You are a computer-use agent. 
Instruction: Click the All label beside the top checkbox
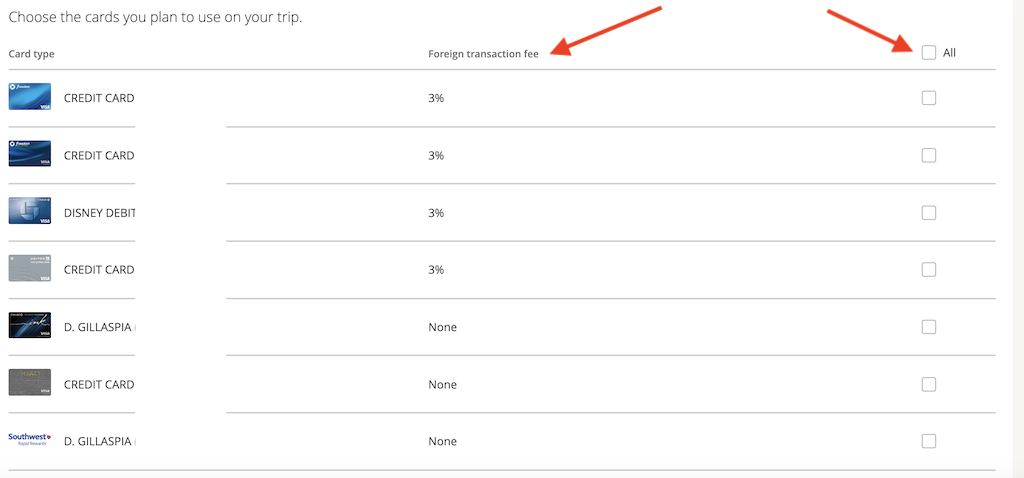(949, 53)
